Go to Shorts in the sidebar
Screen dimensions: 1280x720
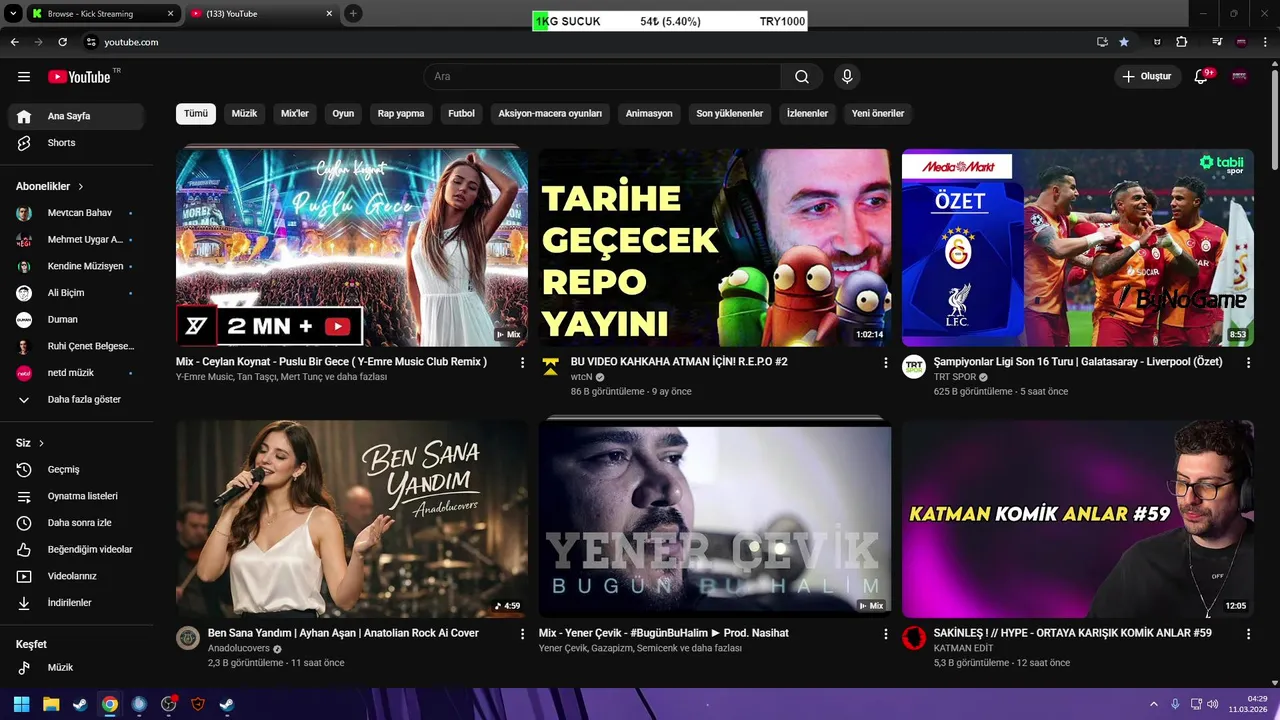(x=76, y=143)
